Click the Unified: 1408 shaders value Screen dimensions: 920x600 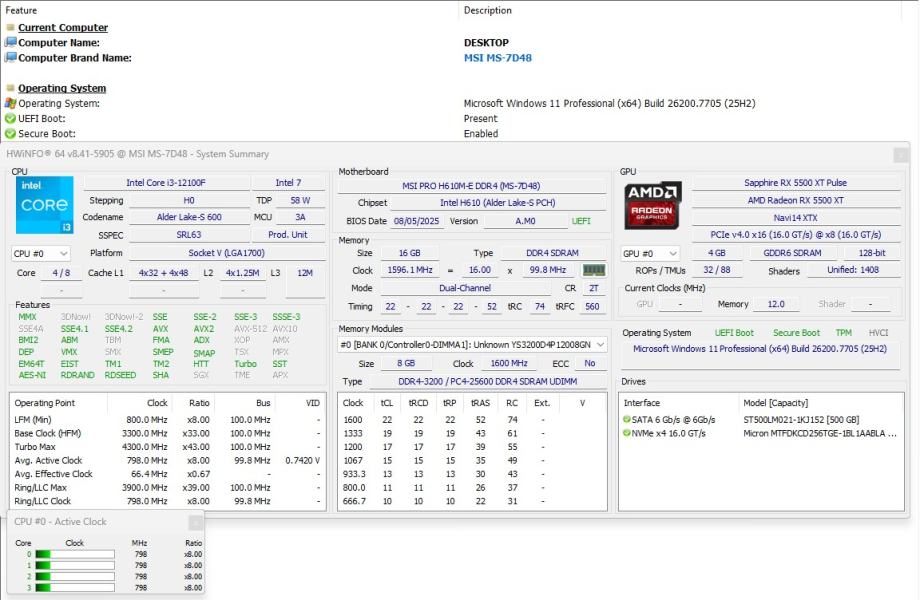point(853,270)
